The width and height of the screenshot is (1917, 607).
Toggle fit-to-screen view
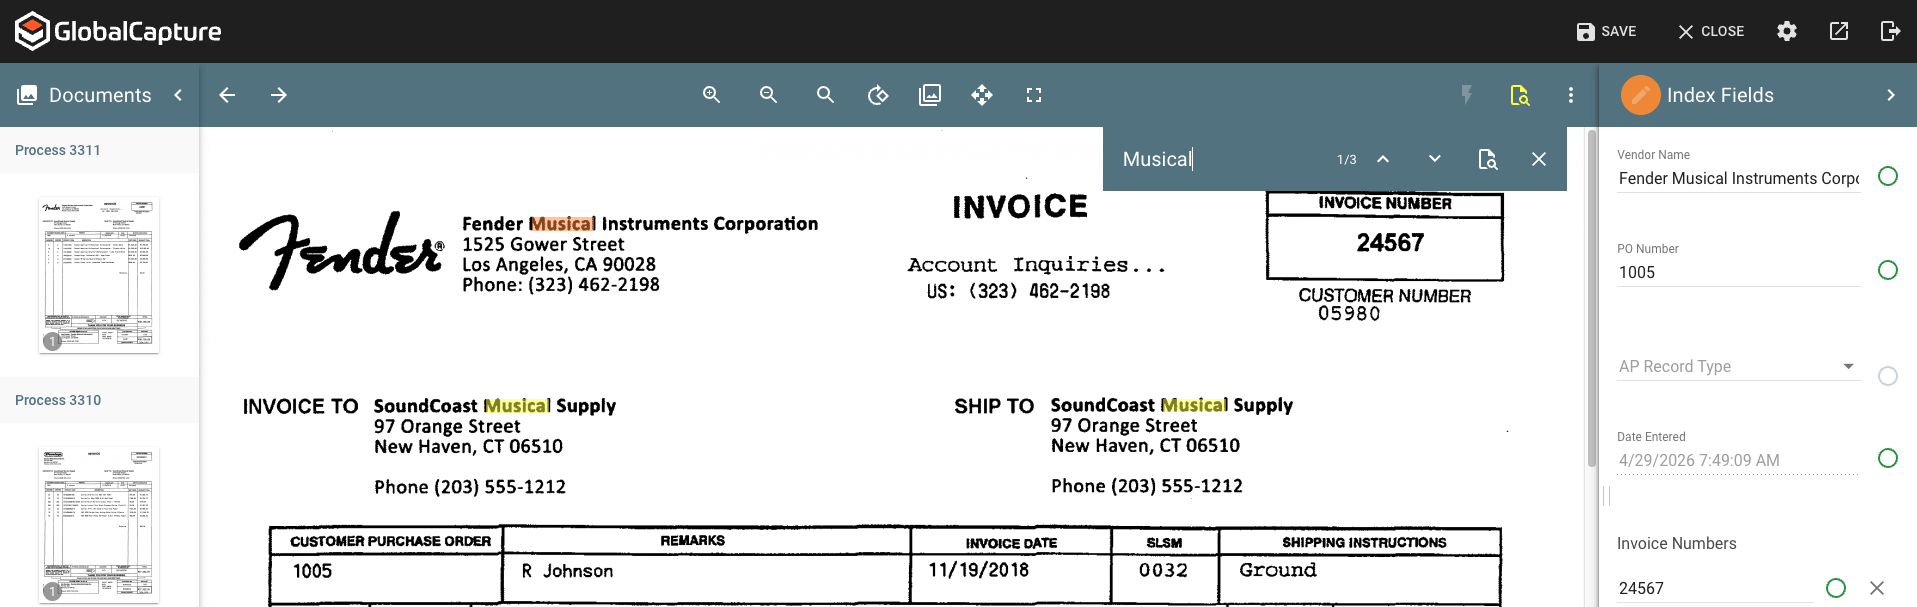coord(1034,95)
